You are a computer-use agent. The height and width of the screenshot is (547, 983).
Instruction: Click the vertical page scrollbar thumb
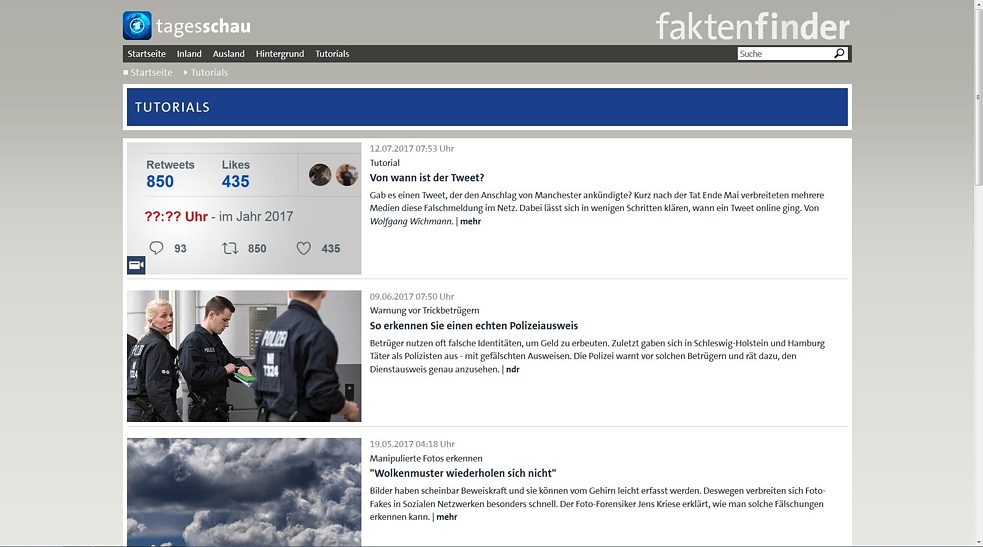tap(978, 97)
